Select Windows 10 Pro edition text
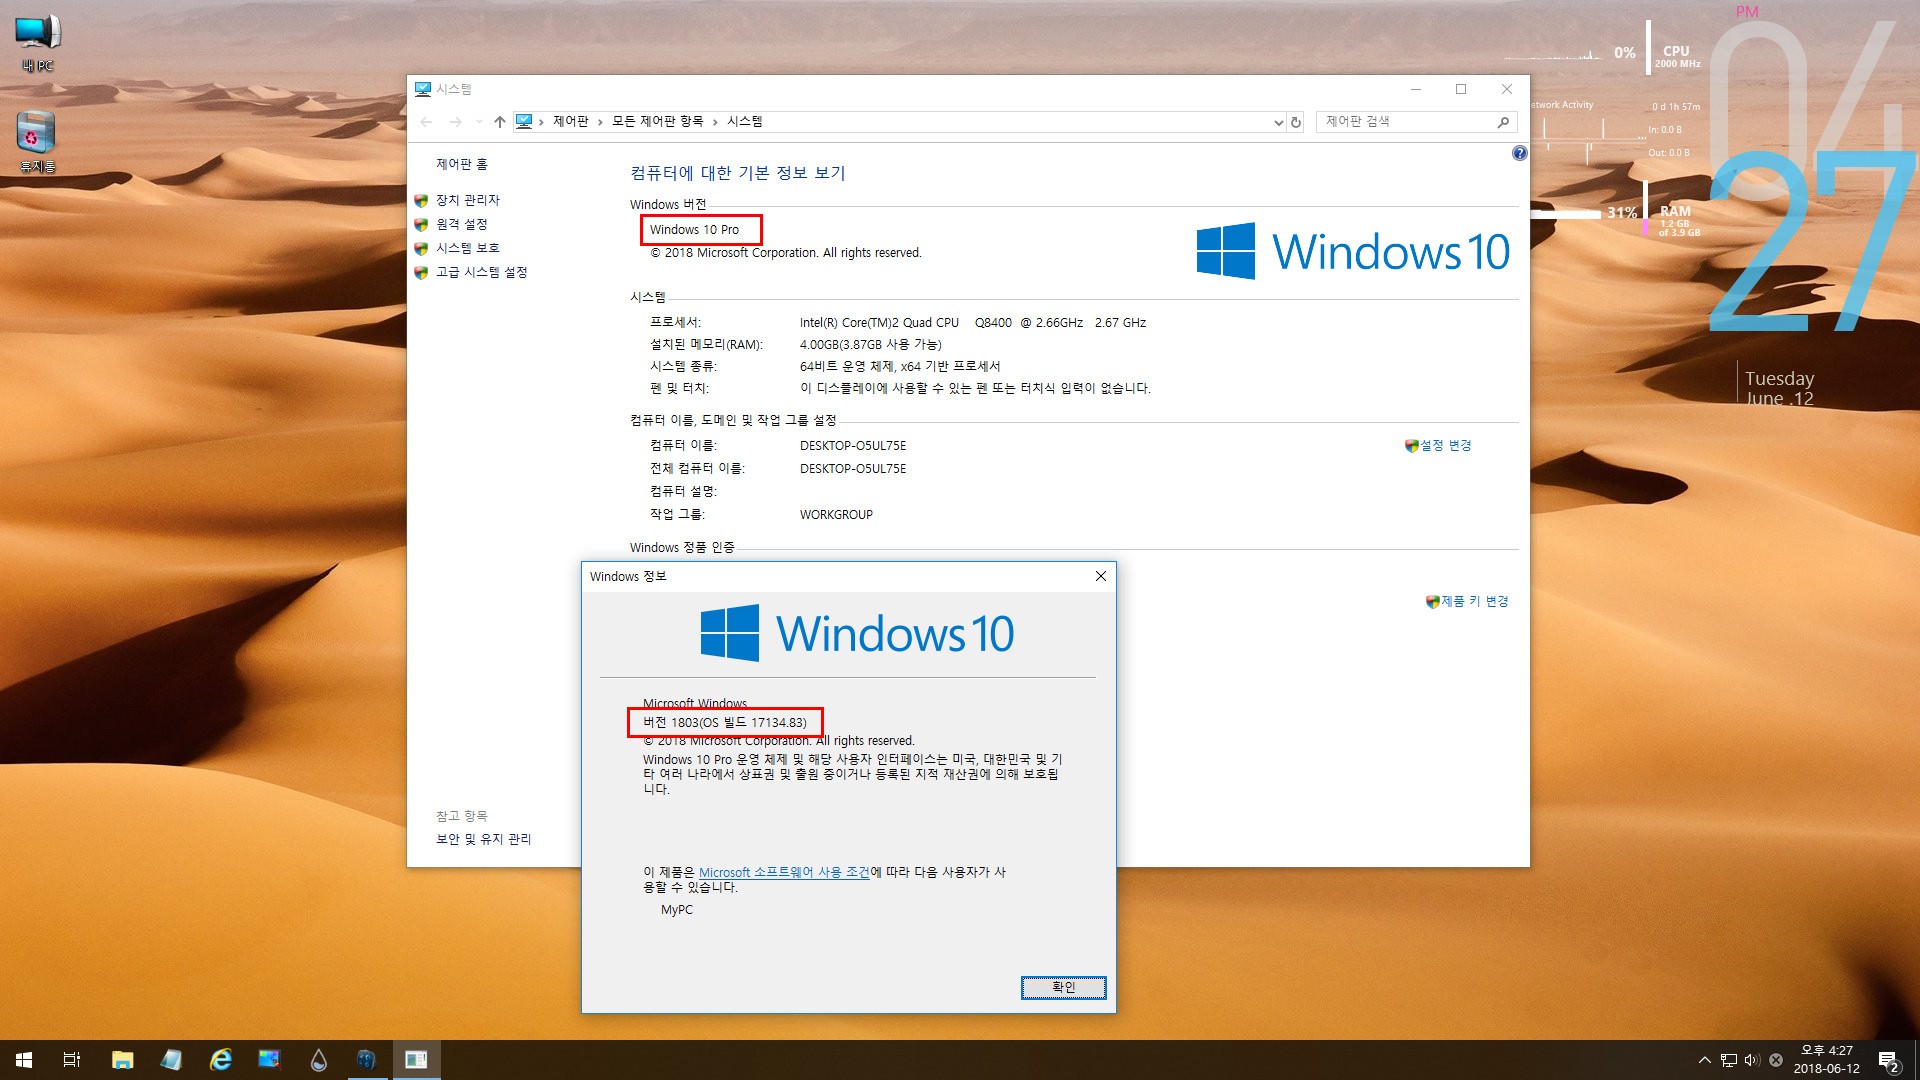The image size is (1920, 1080). tap(694, 230)
